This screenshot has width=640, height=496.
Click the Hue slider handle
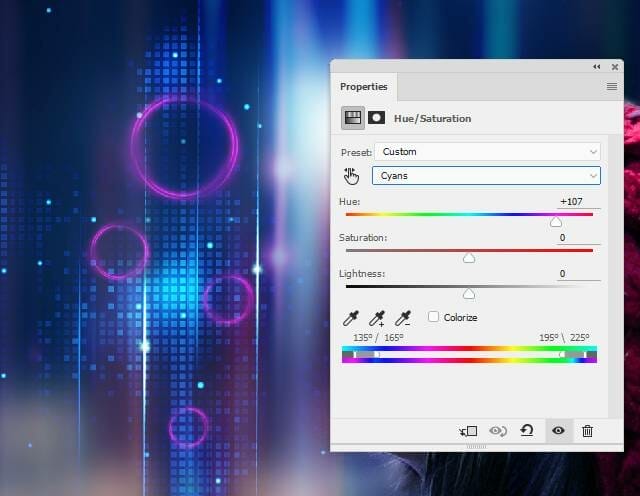[556, 222]
